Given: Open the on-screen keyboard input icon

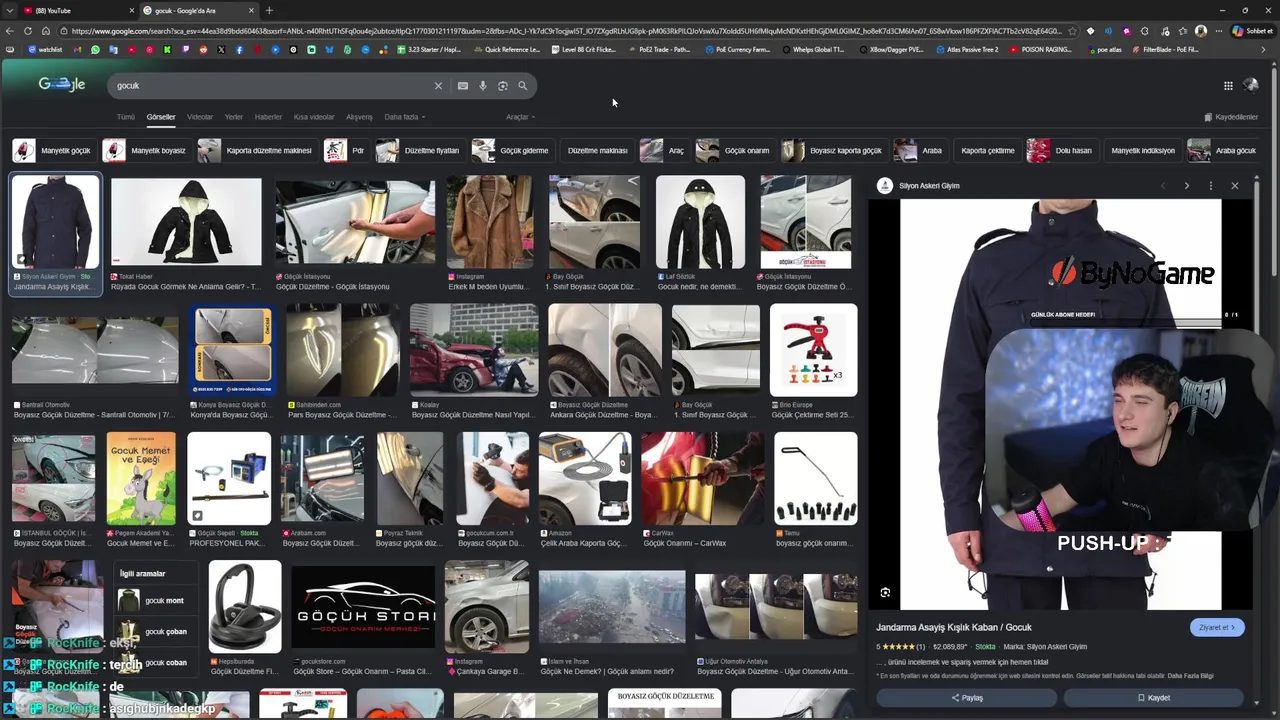Looking at the screenshot, I should click(463, 86).
